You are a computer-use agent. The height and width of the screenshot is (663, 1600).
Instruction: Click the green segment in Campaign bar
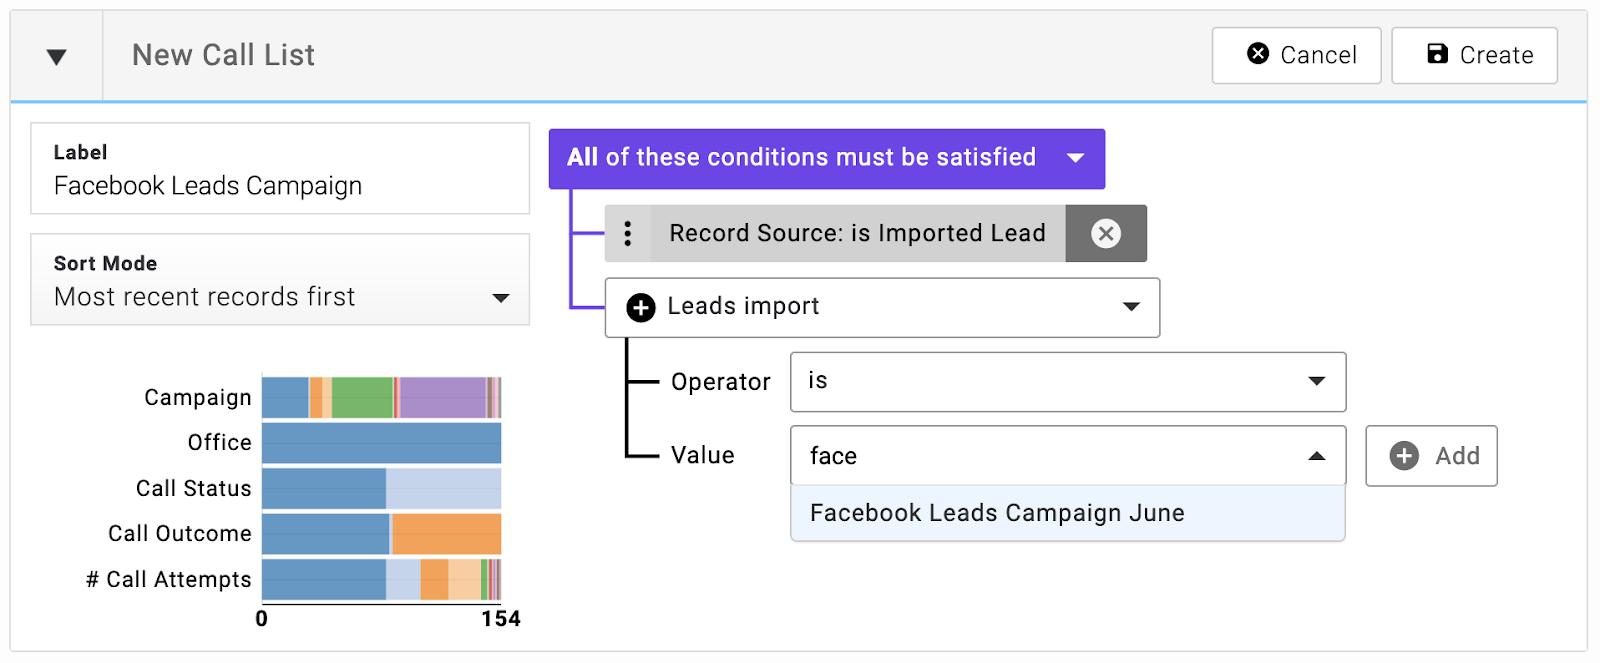[362, 397]
